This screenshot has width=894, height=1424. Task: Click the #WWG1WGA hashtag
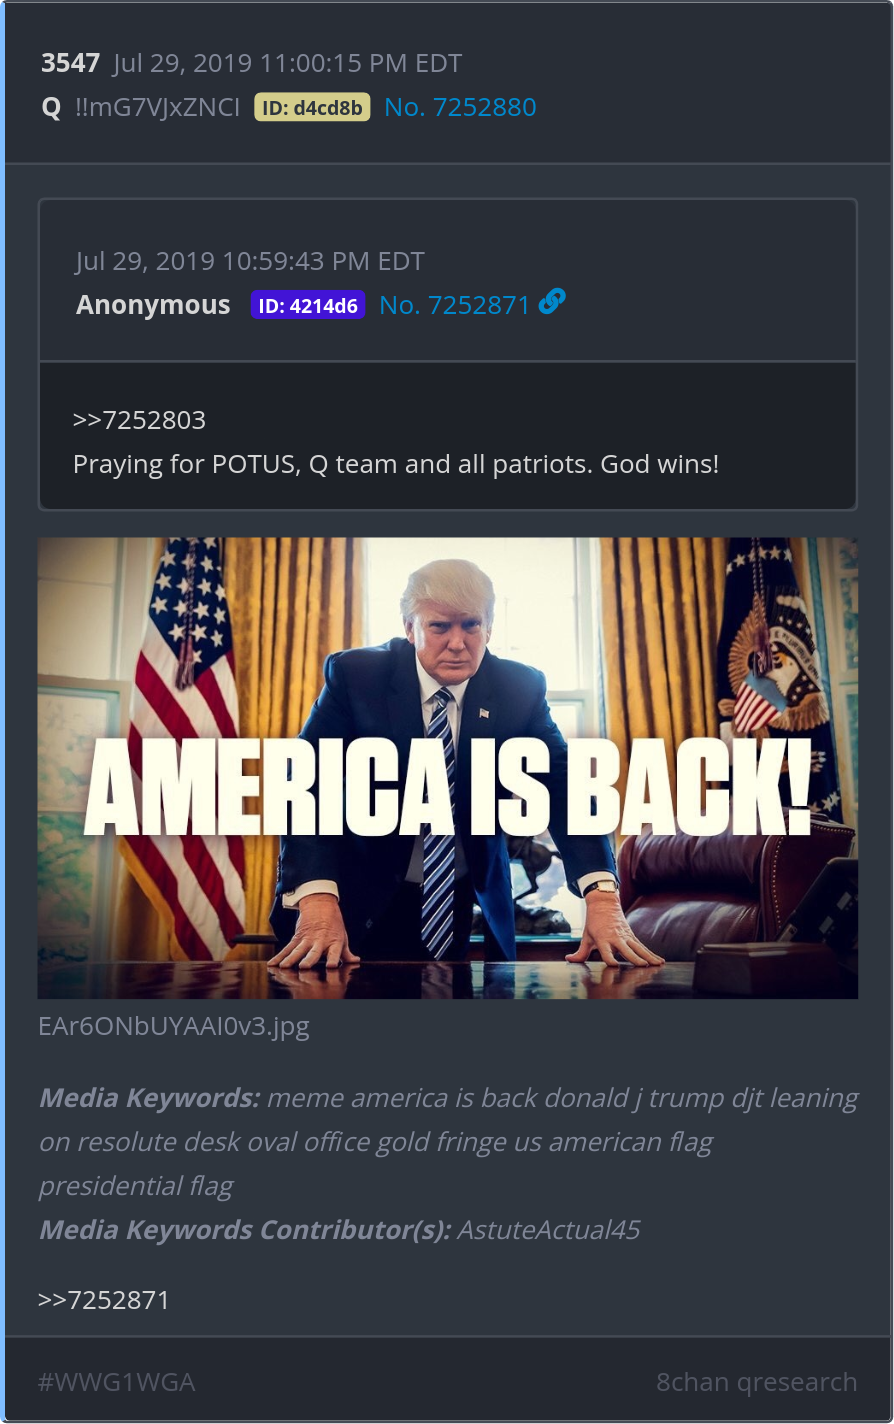(116, 1382)
